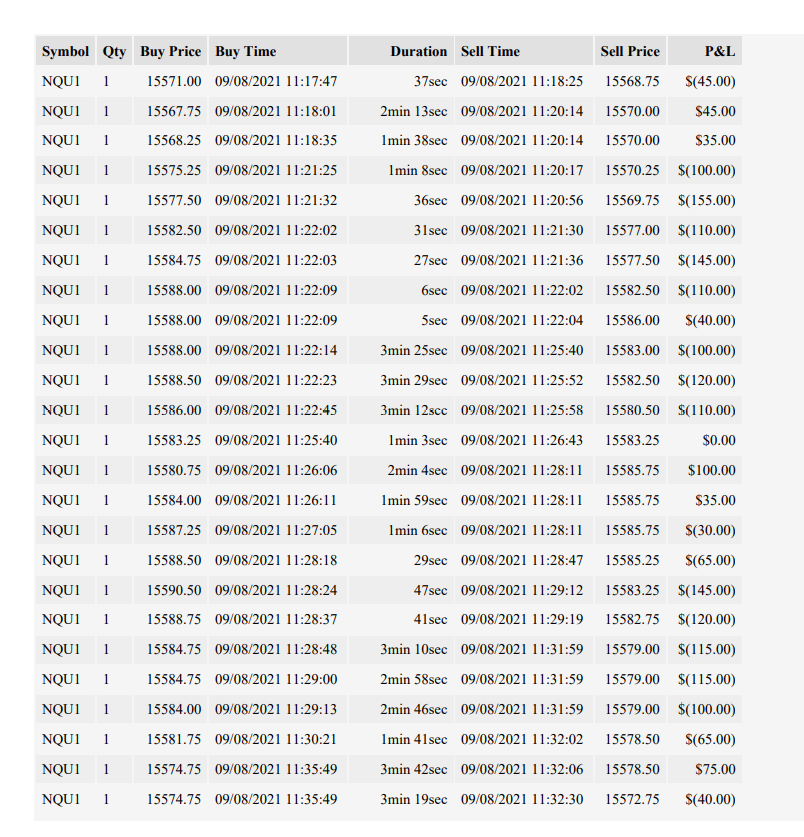The image size is (804, 837).
Task: Click the $100.00 profit cell
Action: point(705,470)
